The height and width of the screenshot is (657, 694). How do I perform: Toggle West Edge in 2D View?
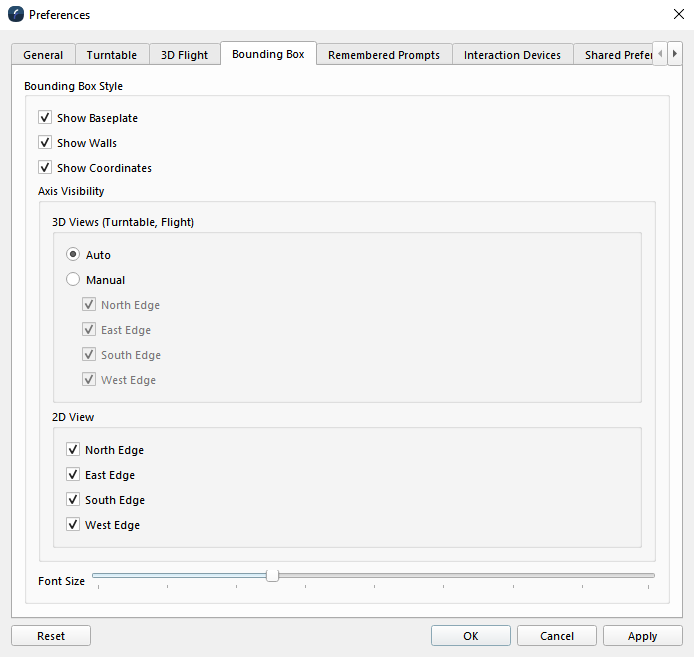pyautogui.click(x=73, y=525)
